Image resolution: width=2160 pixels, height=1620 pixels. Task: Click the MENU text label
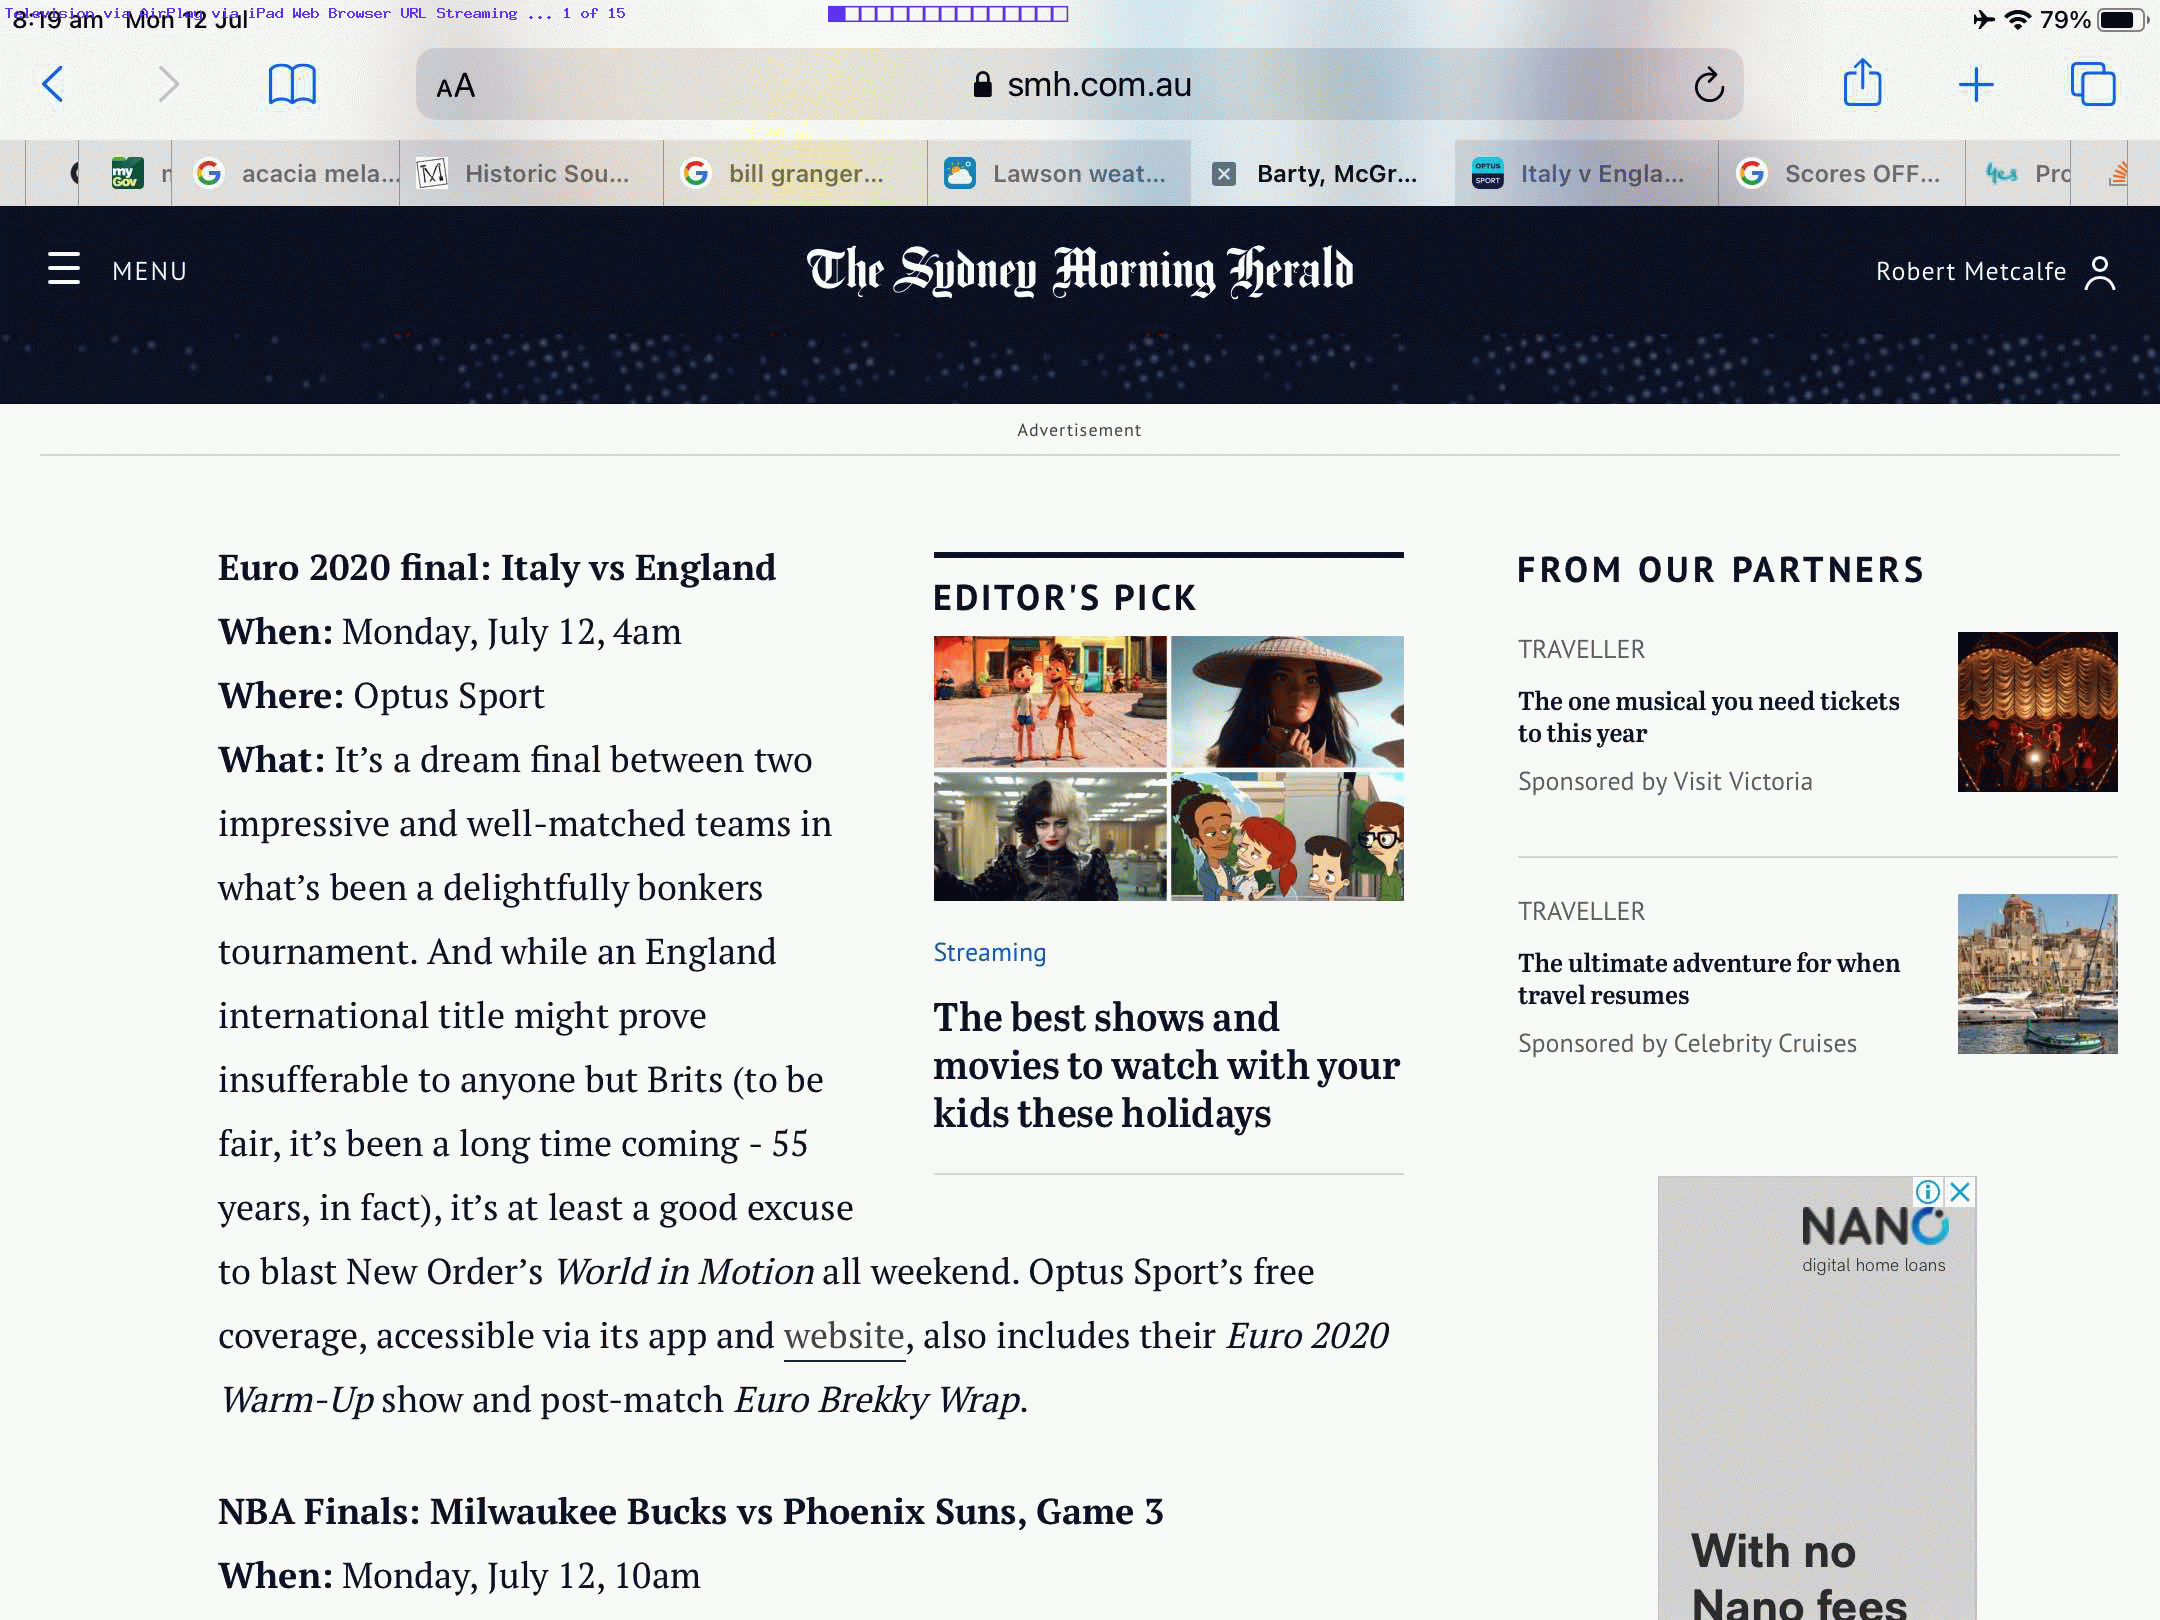point(150,271)
